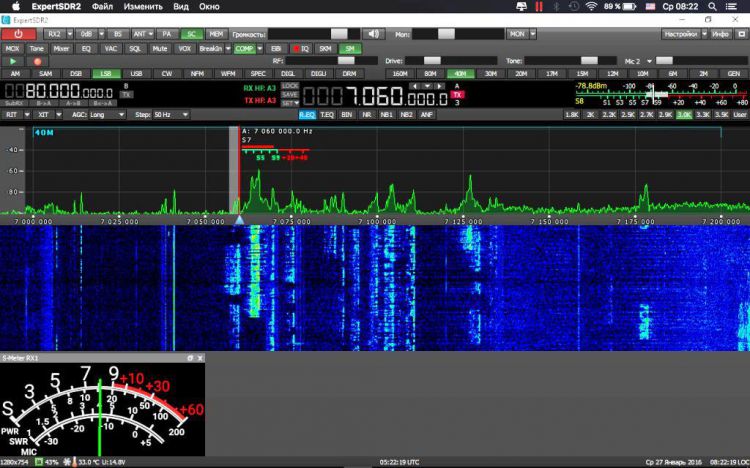This screenshot has height=468, width=750.
Task: Click the red pause icon in the menu bar
Action: pyautogui.click(x=539, y=6)
